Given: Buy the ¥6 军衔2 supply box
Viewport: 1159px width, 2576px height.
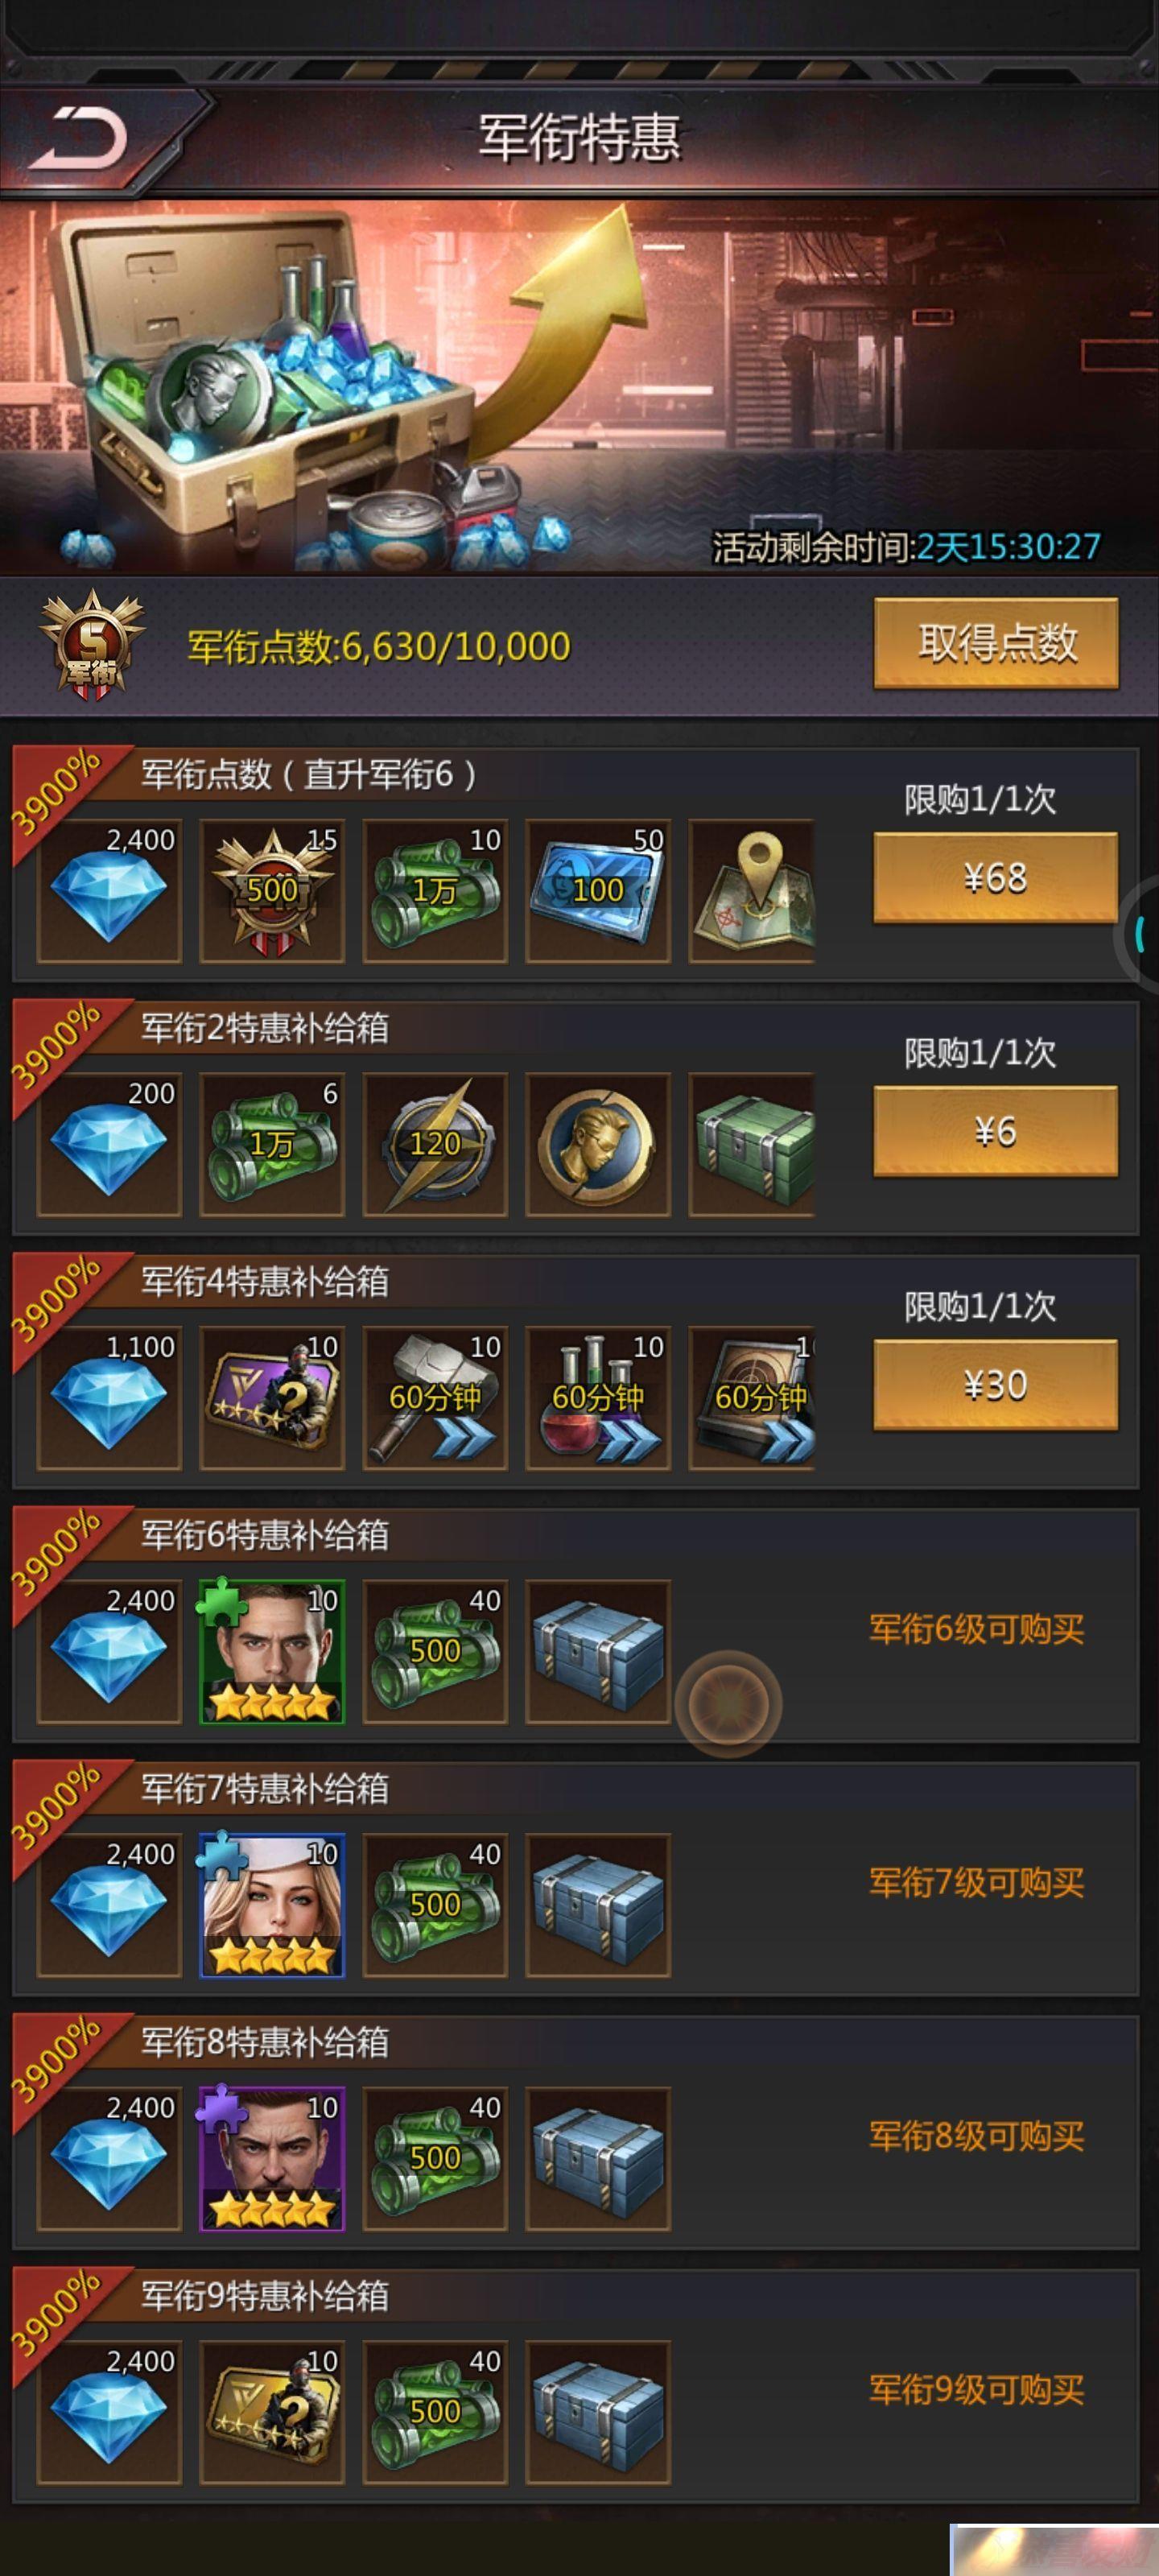Looking at the screenshot, I should point(995,1131).
